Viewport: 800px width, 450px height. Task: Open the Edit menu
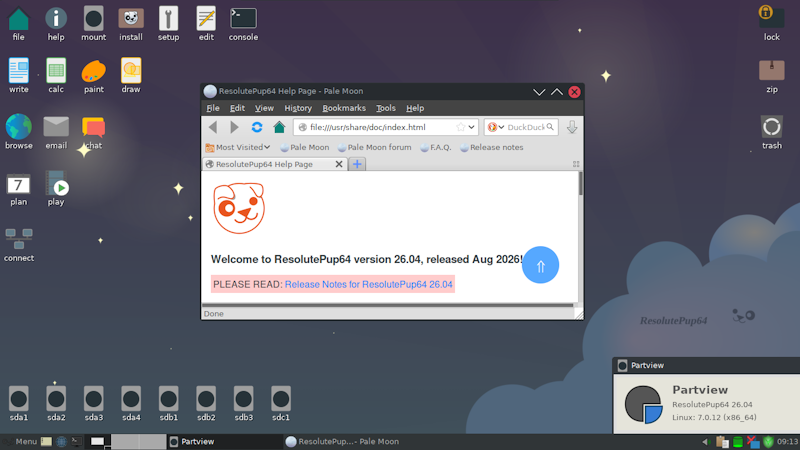tap(237, 108)
